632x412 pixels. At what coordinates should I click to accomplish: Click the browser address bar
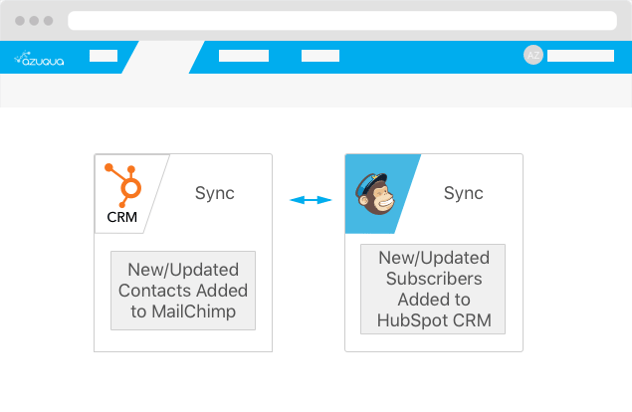(x=342, y=21)
